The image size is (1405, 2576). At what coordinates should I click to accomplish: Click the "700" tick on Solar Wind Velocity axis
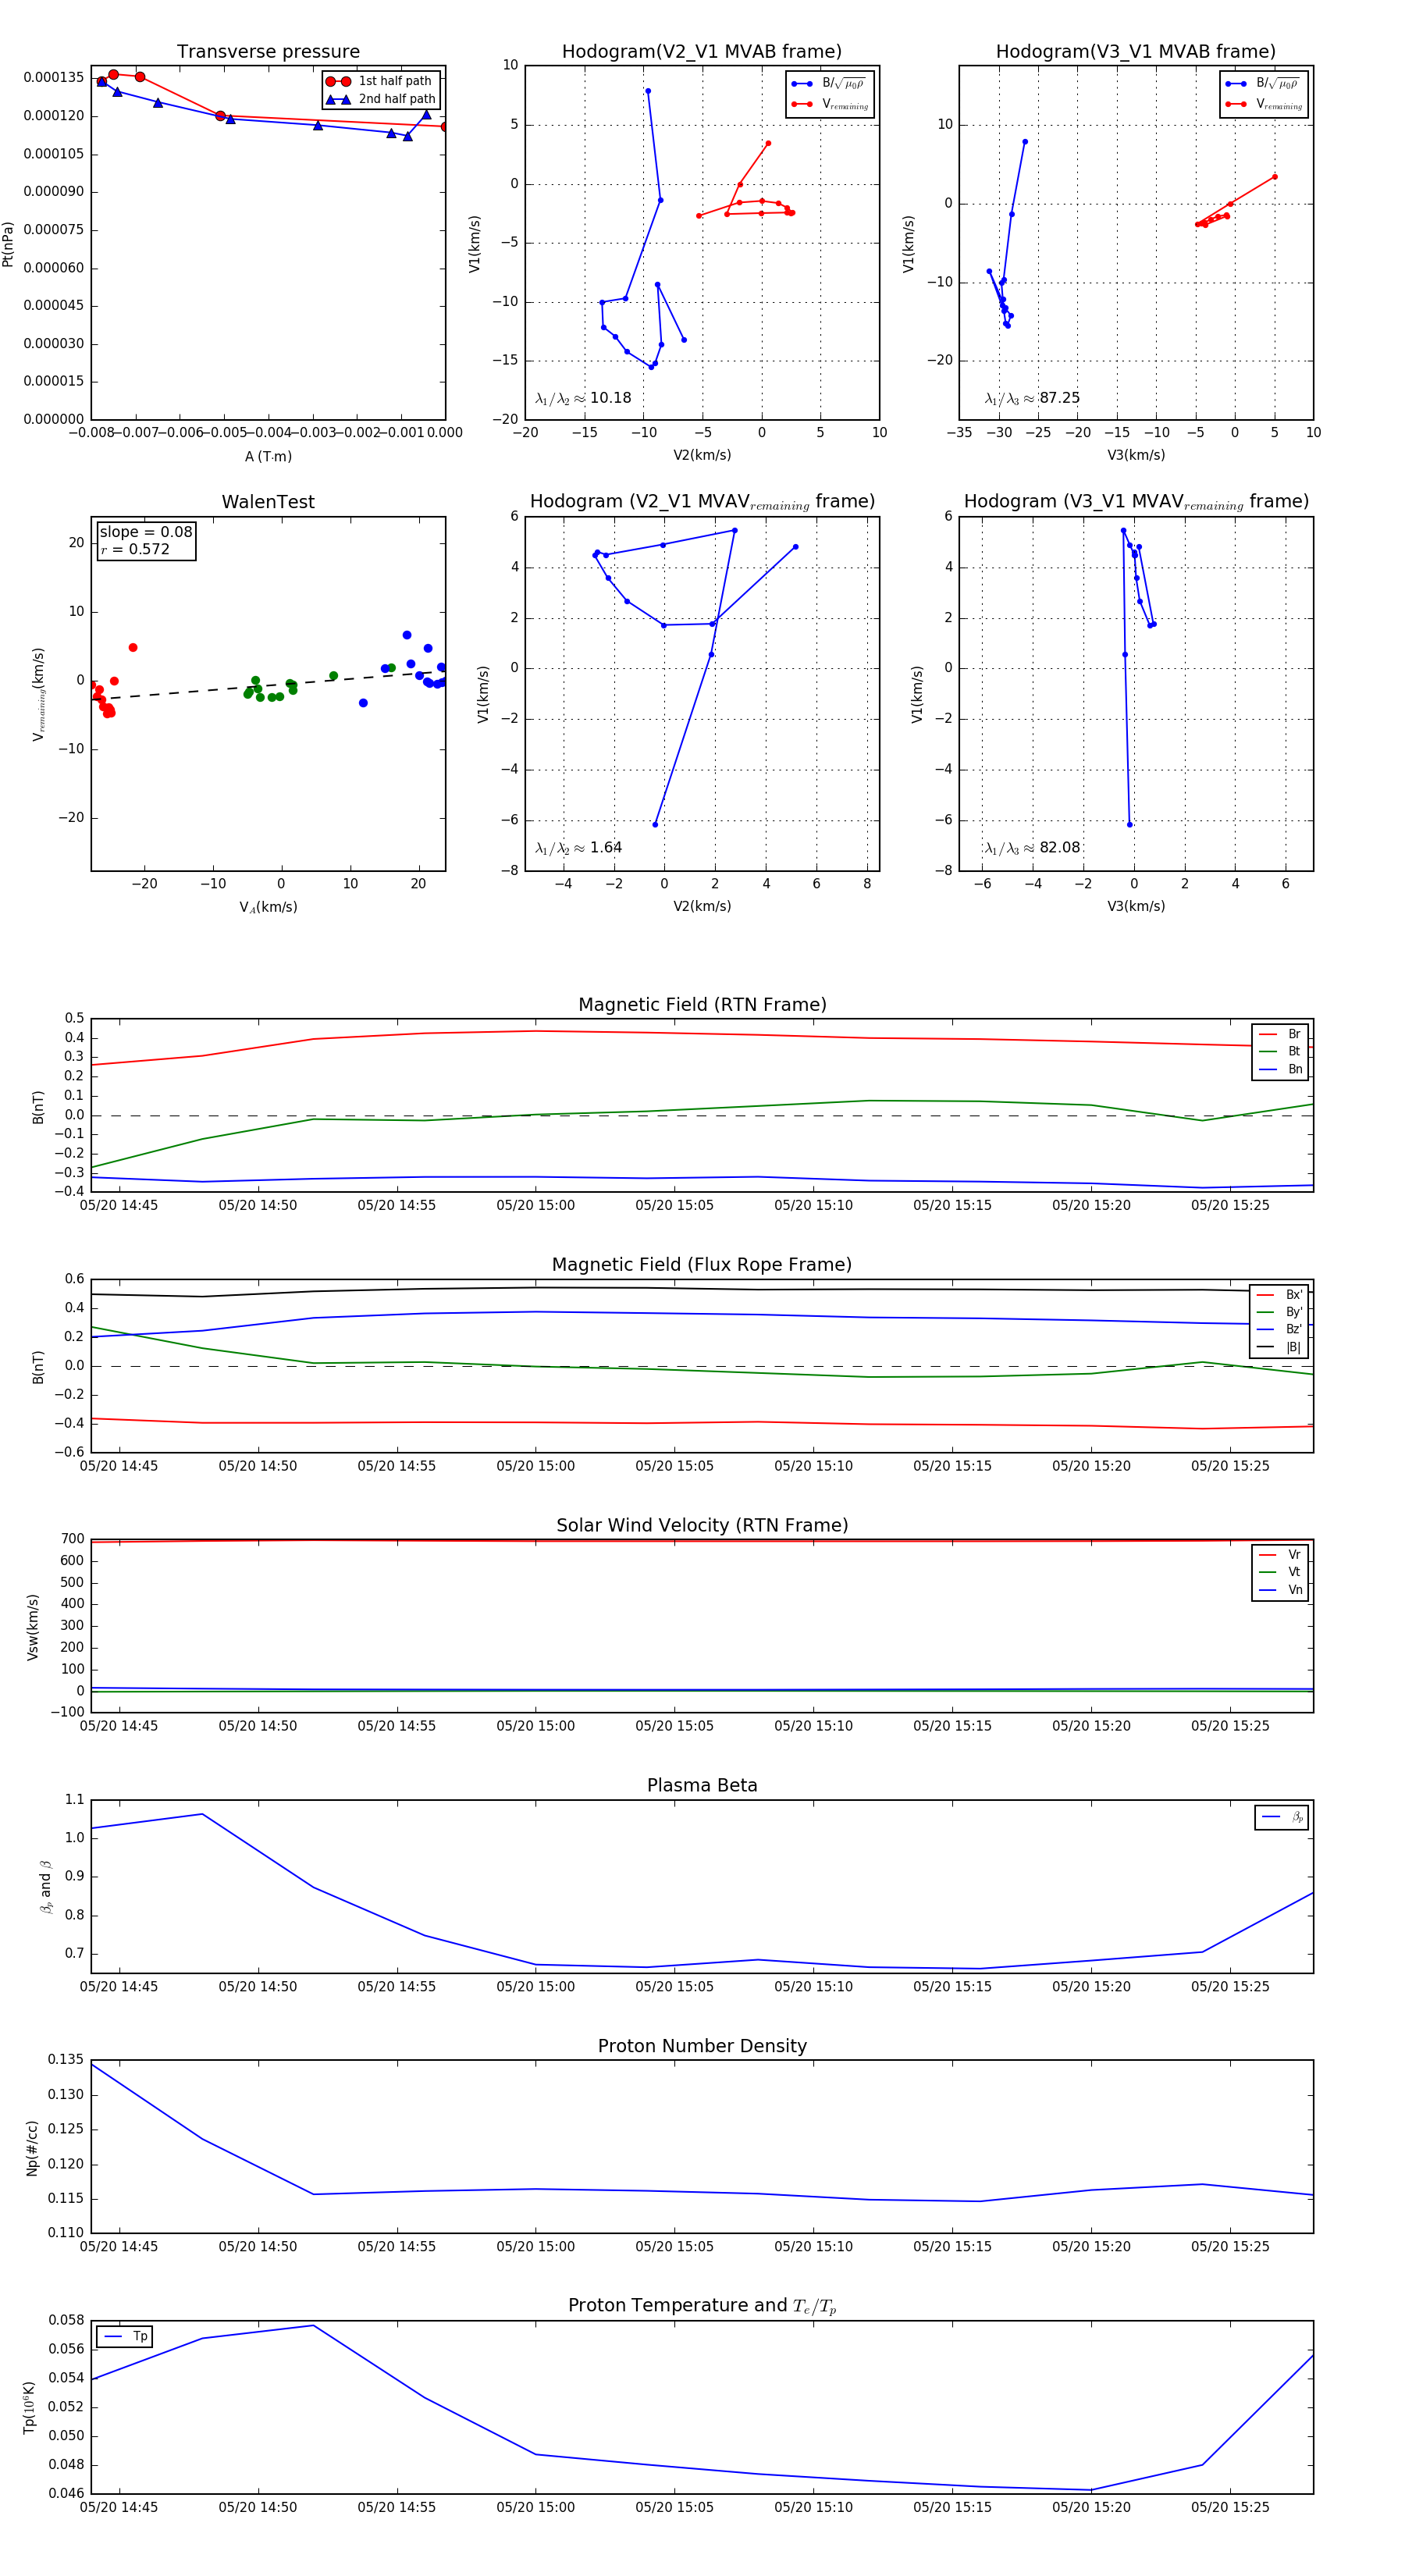[72, 1539]
